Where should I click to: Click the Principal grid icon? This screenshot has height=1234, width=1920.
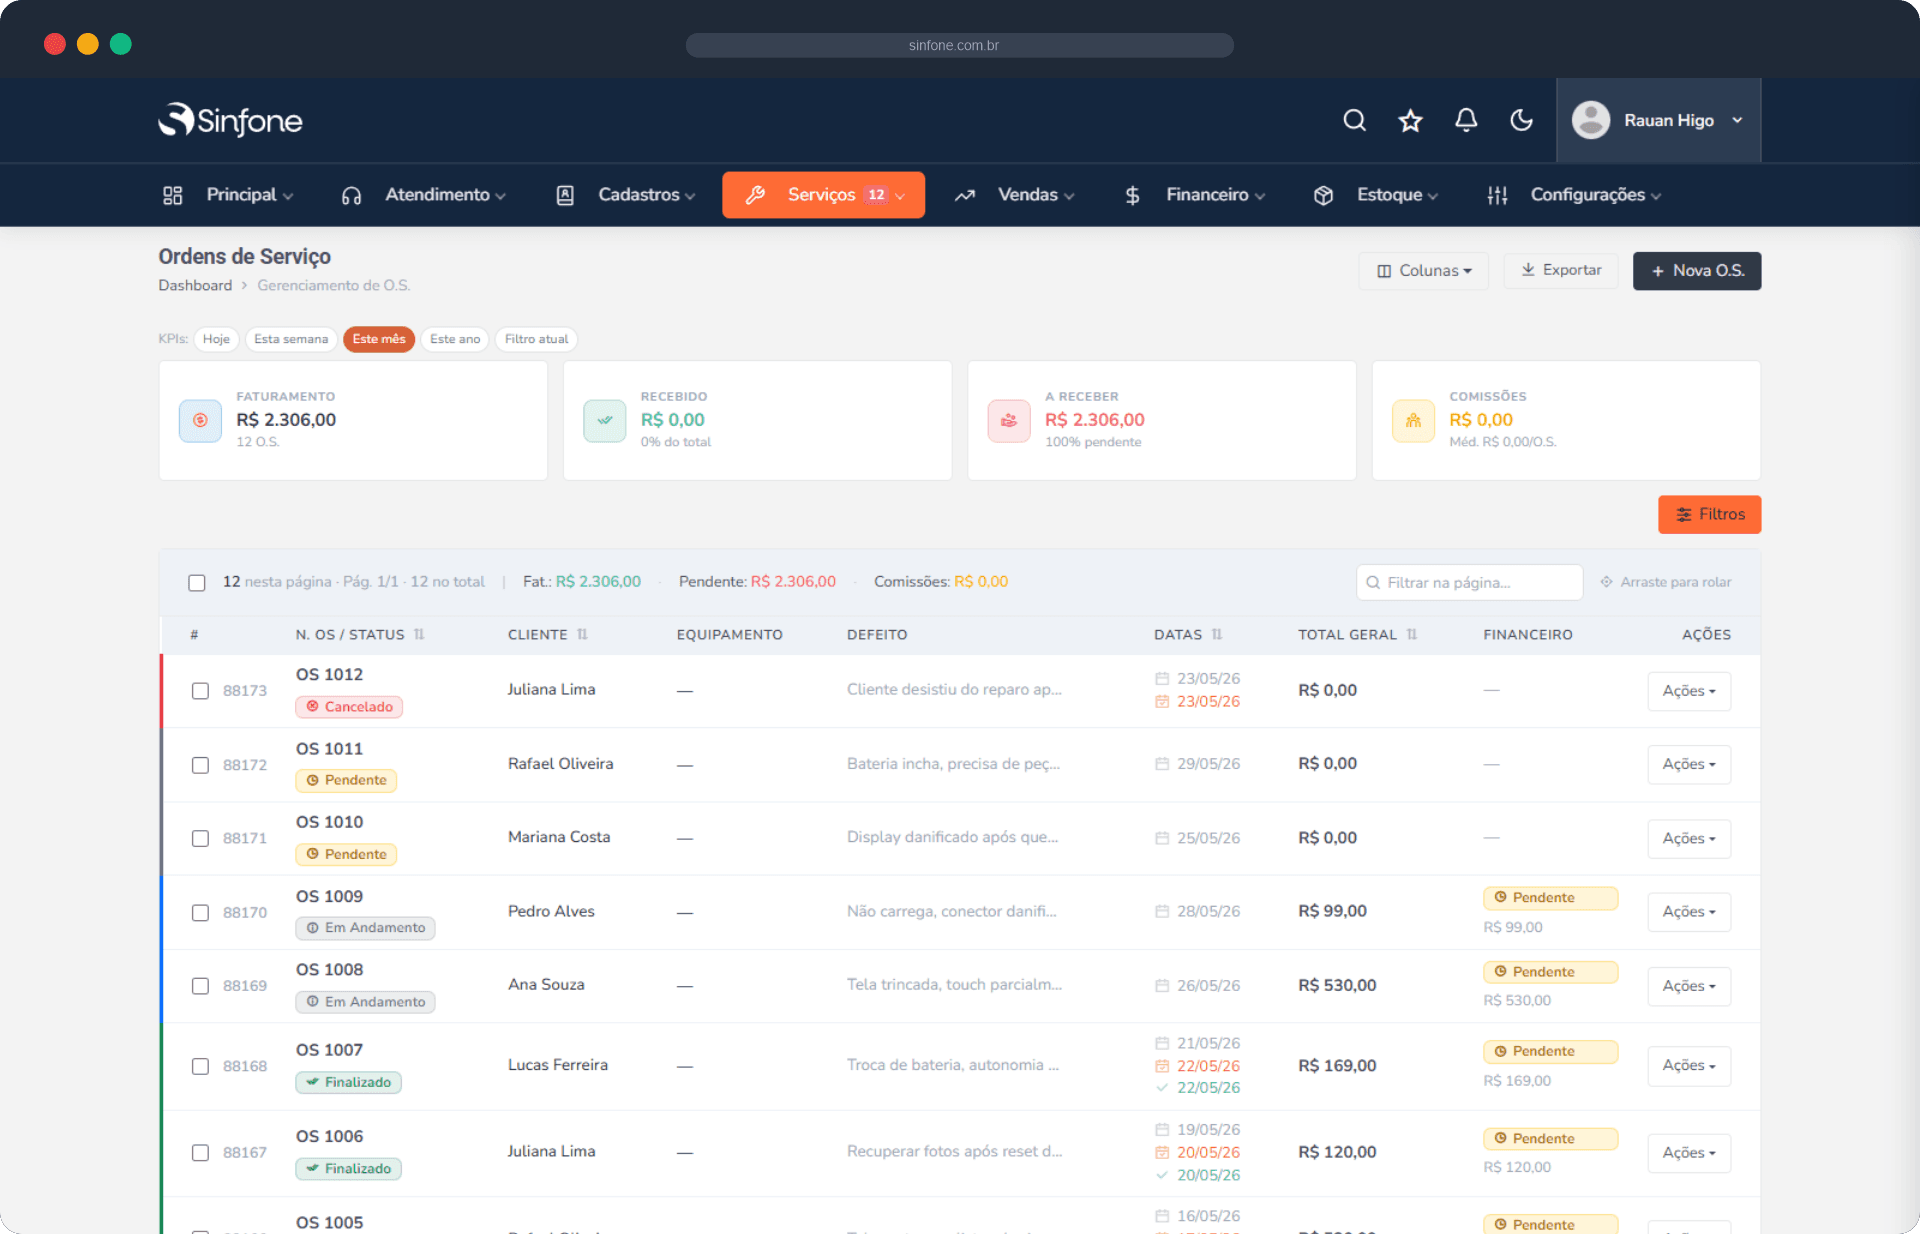tap(173, 195)
